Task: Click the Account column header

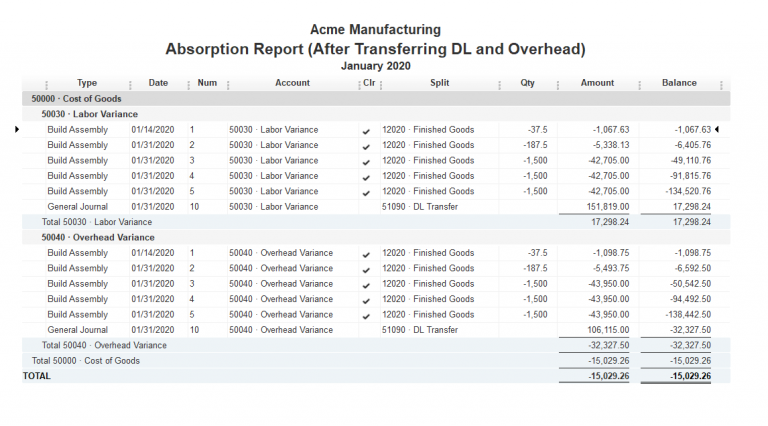Action: click(292, 83)
